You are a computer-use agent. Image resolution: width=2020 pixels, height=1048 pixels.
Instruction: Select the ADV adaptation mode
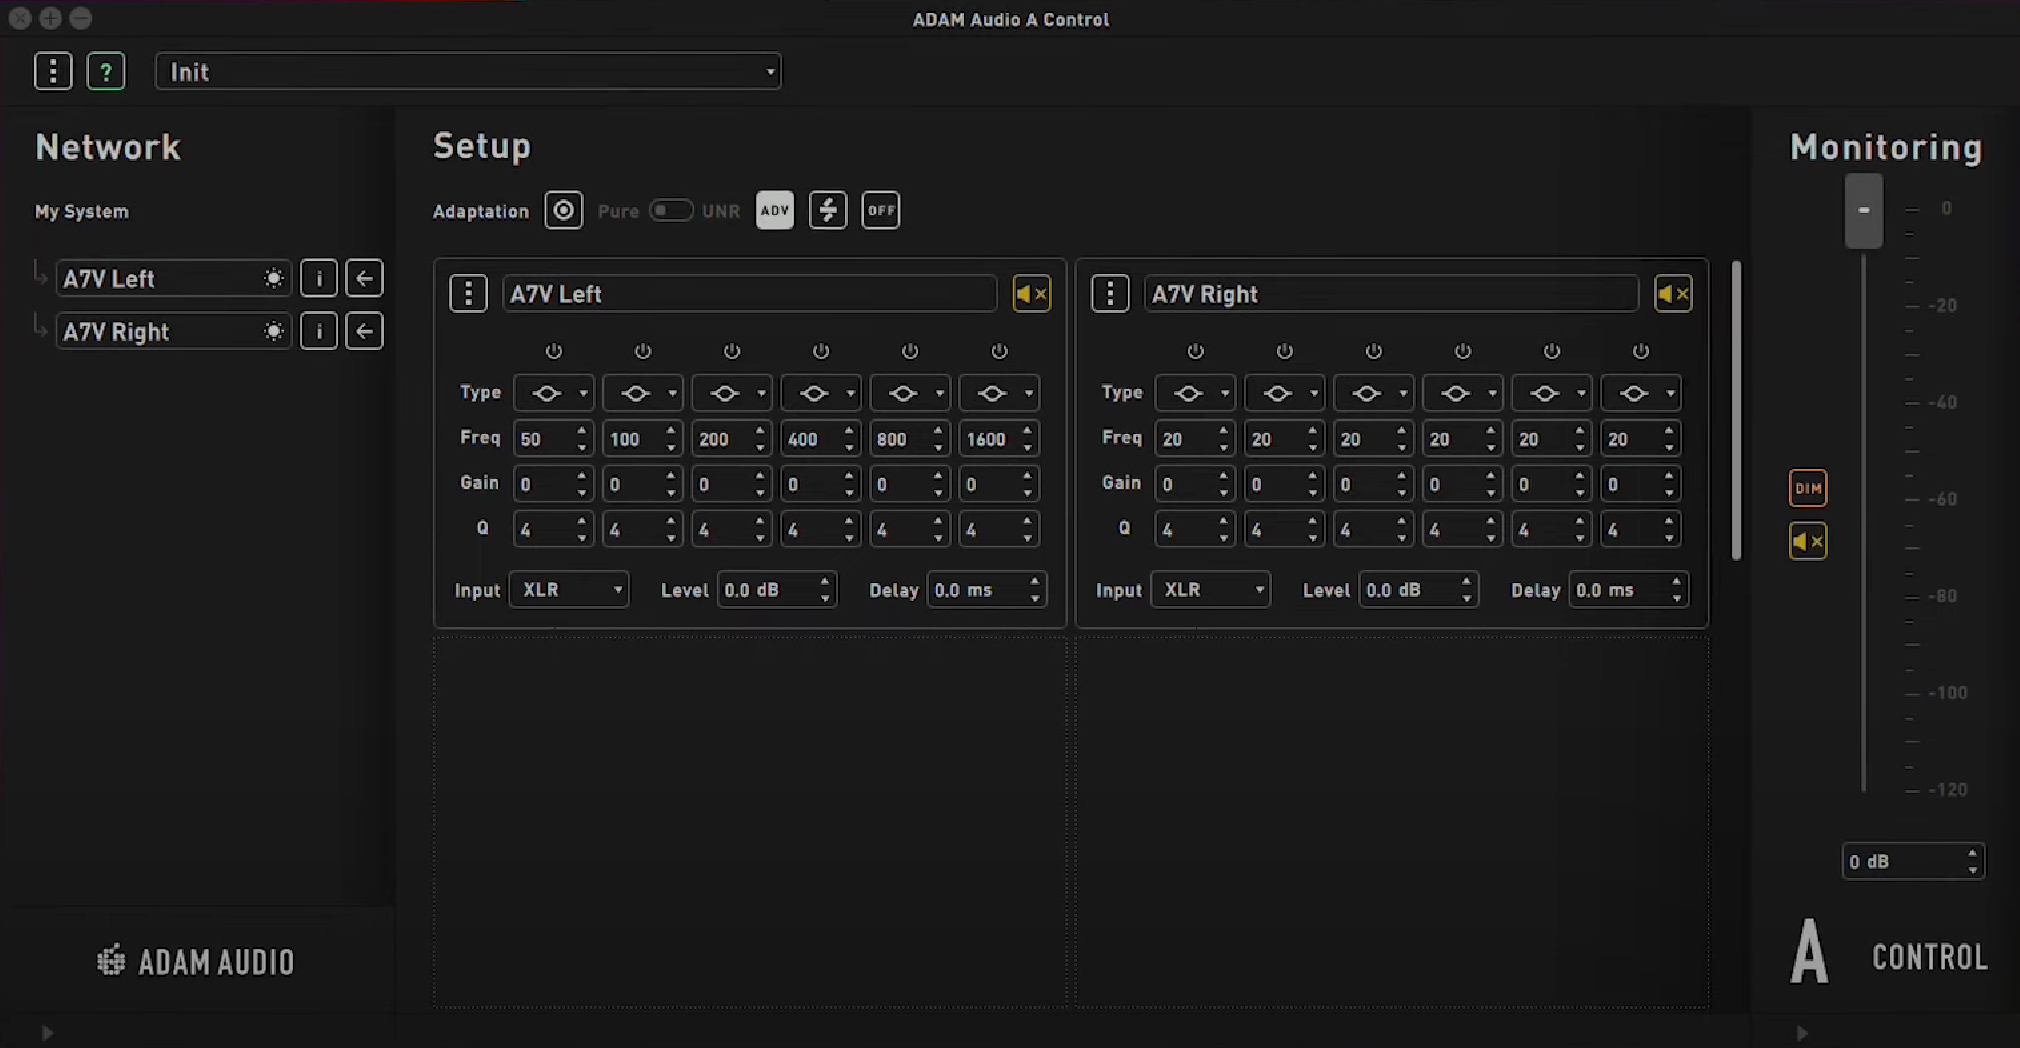tap(775, 210)
